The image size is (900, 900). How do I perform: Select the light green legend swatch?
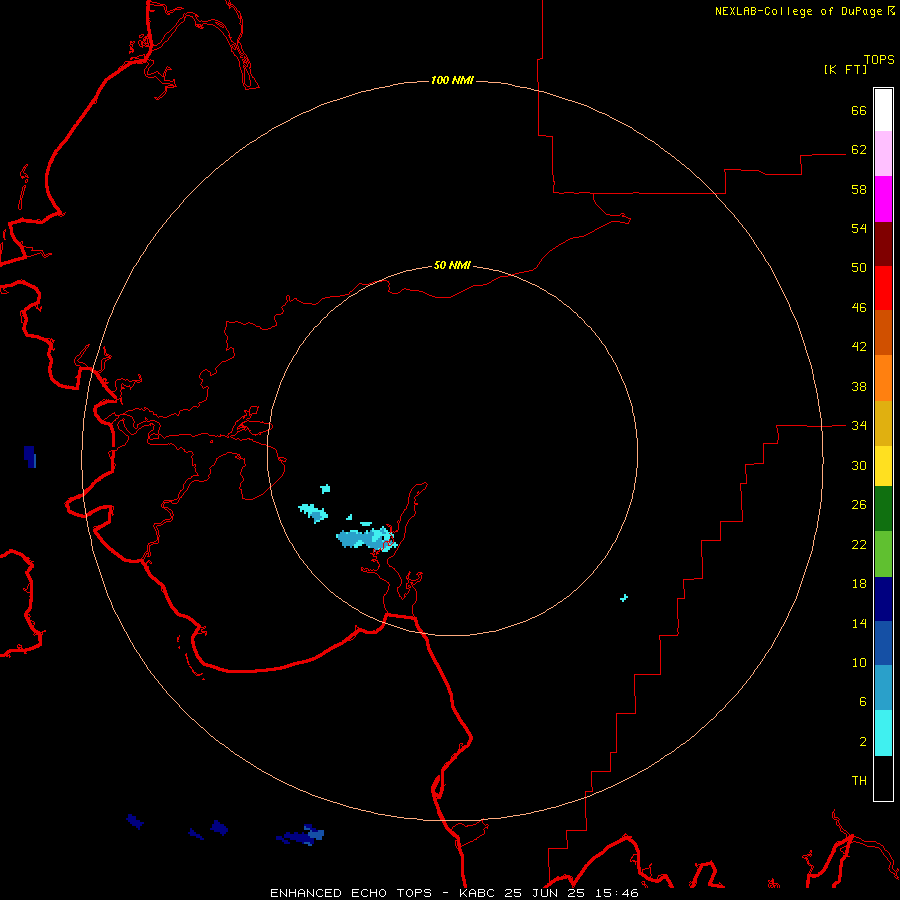883,554
